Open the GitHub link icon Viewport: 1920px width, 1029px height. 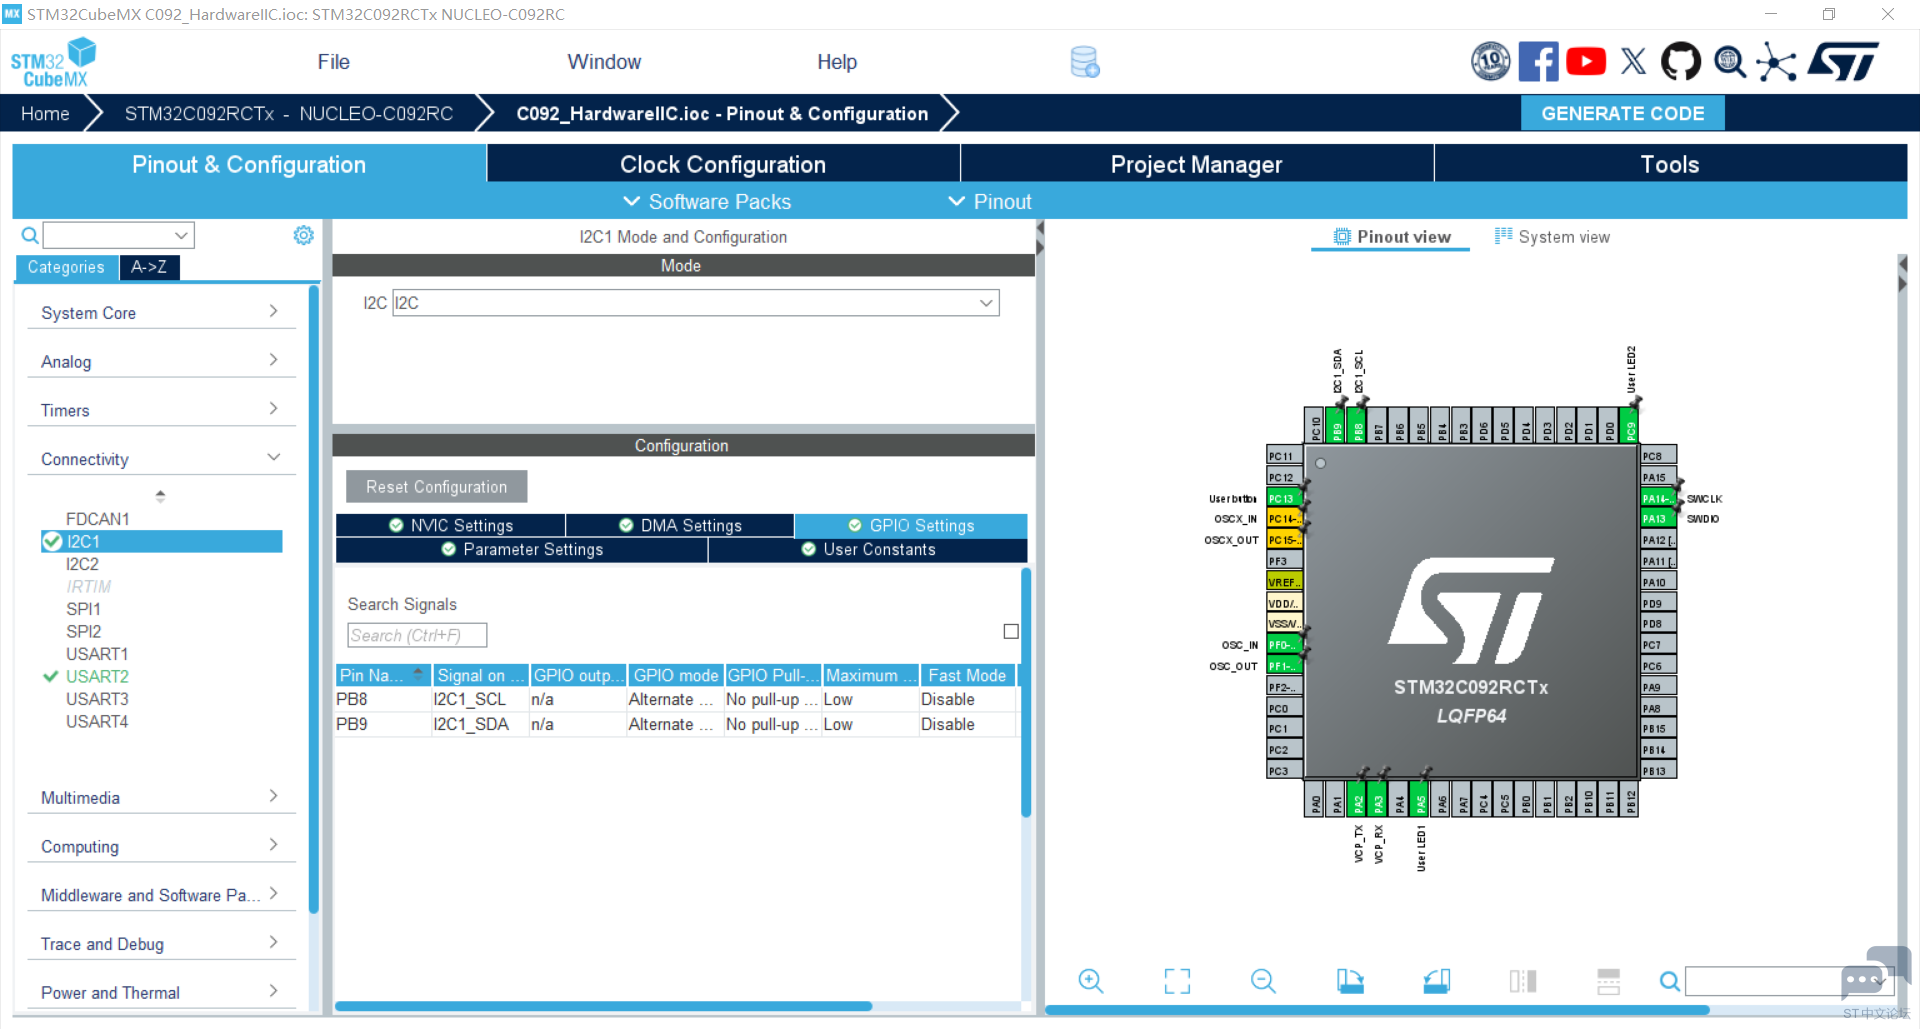tap(1681, 62)
